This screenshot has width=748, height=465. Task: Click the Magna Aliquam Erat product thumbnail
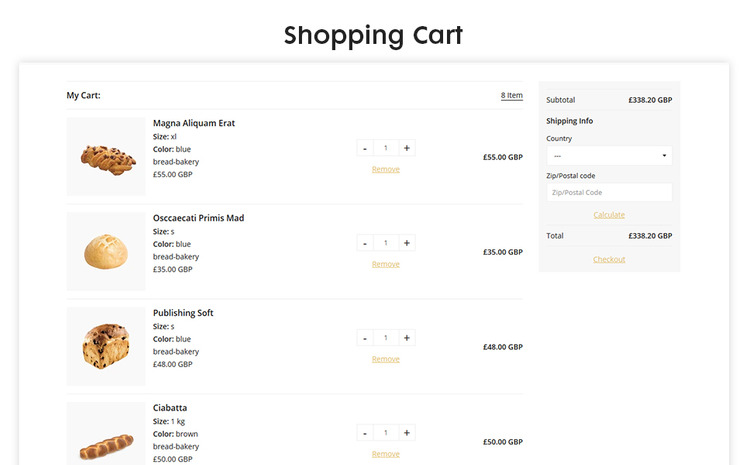click(x=106, y=157)
